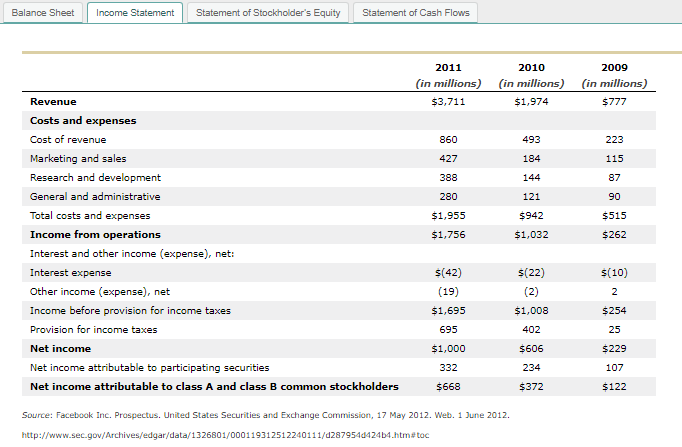This screenshot has width=682, height=447.
Task: Select common stockholders net income $668
Action: (x=448, y=387)
